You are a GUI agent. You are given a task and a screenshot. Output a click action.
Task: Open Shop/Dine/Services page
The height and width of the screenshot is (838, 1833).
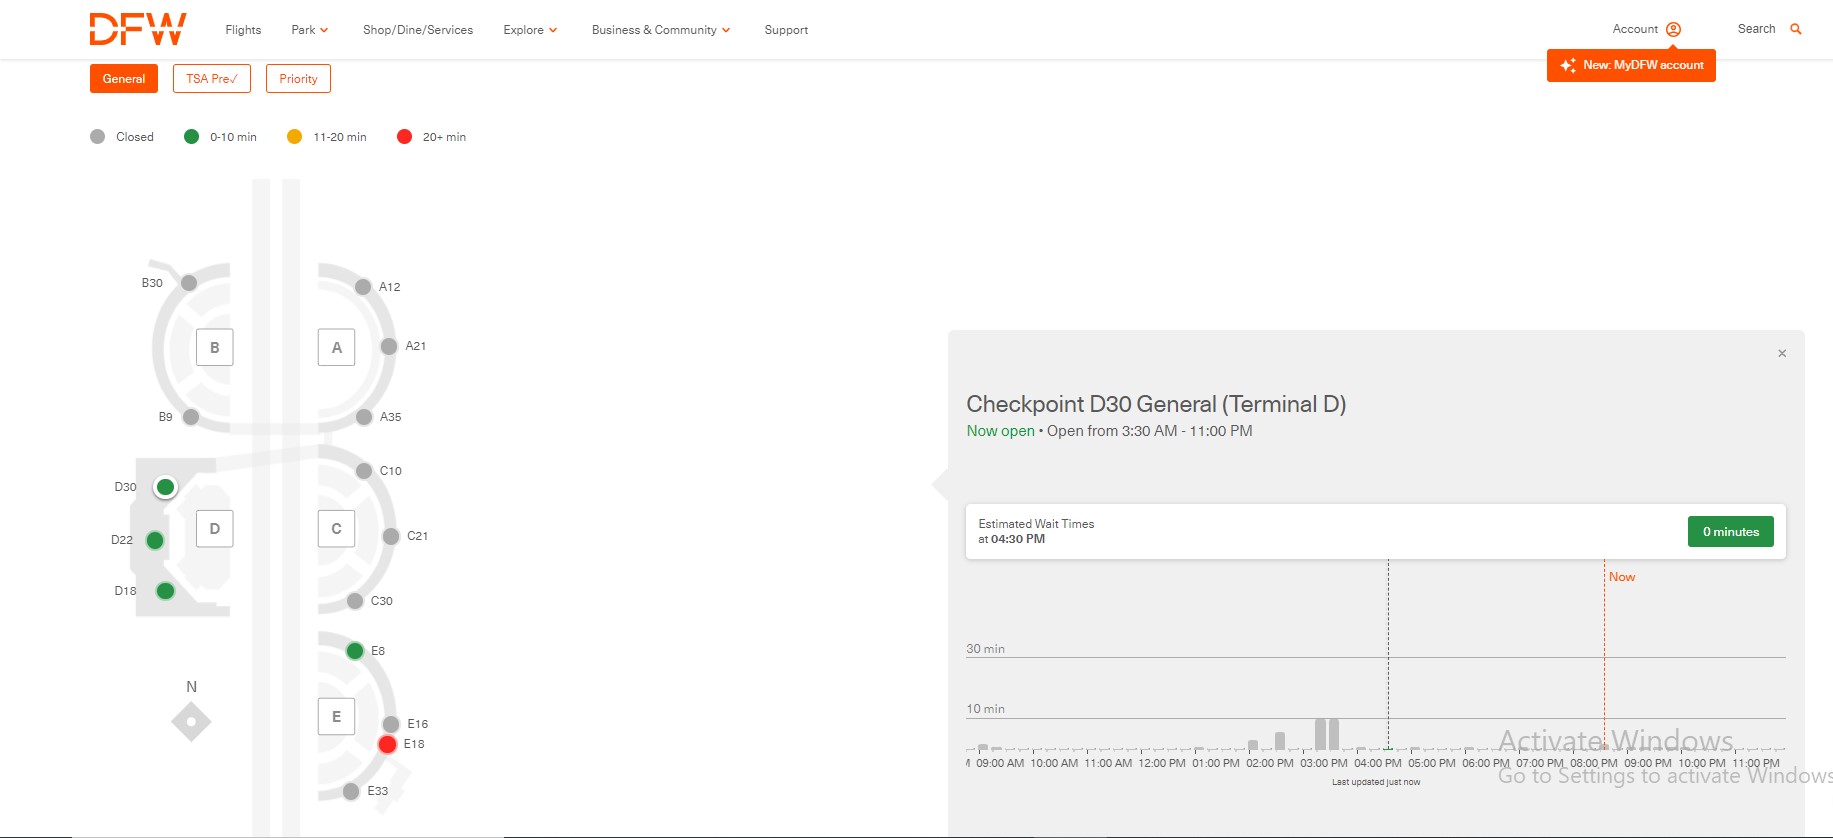(x=418, y=30)
